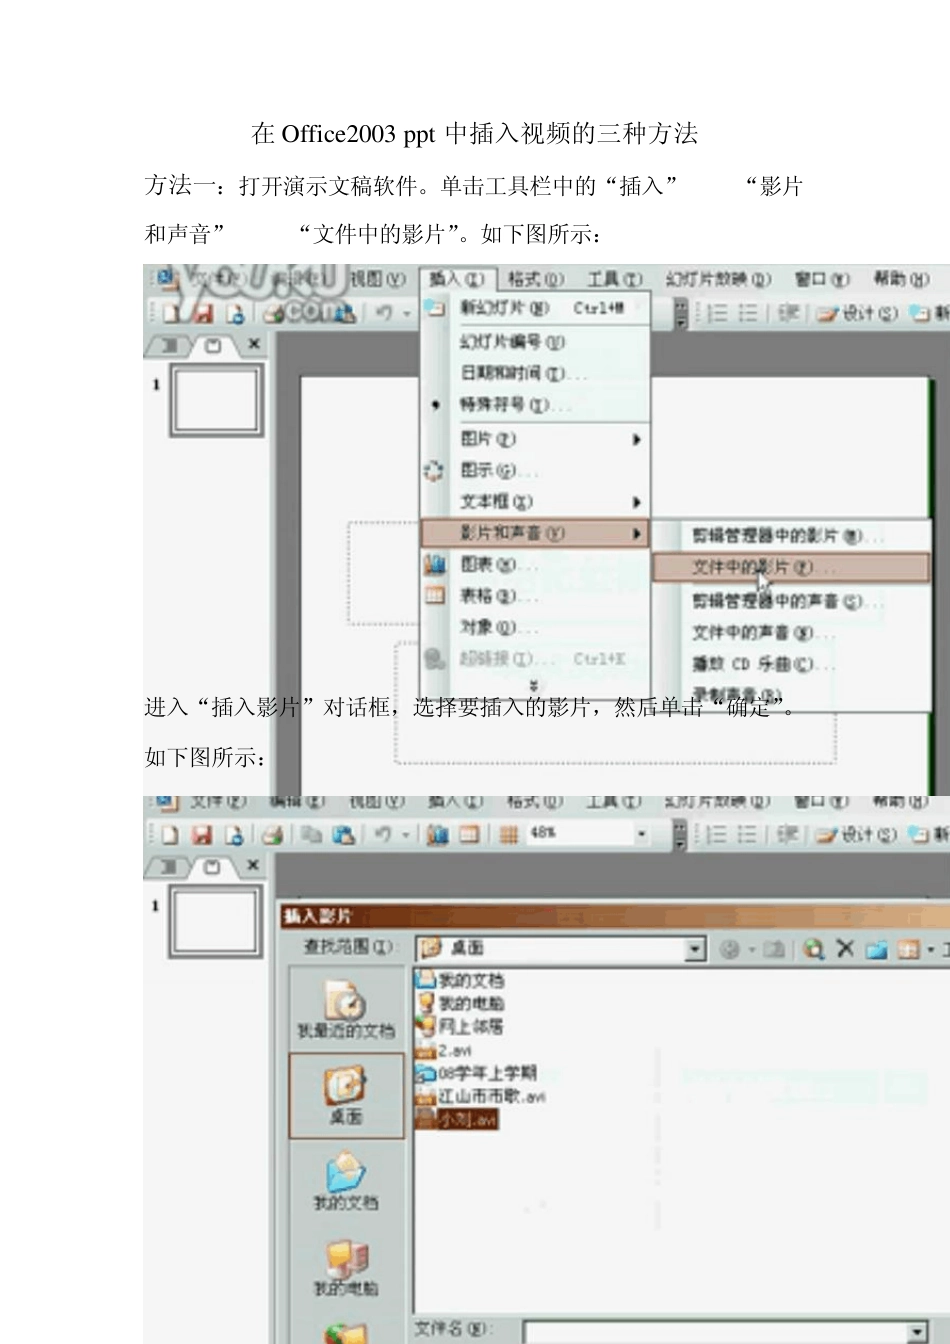Click Create New Folder icon in 插入影片 dialog
This screenshot has height=1344, width=950.
coord(877,949)
